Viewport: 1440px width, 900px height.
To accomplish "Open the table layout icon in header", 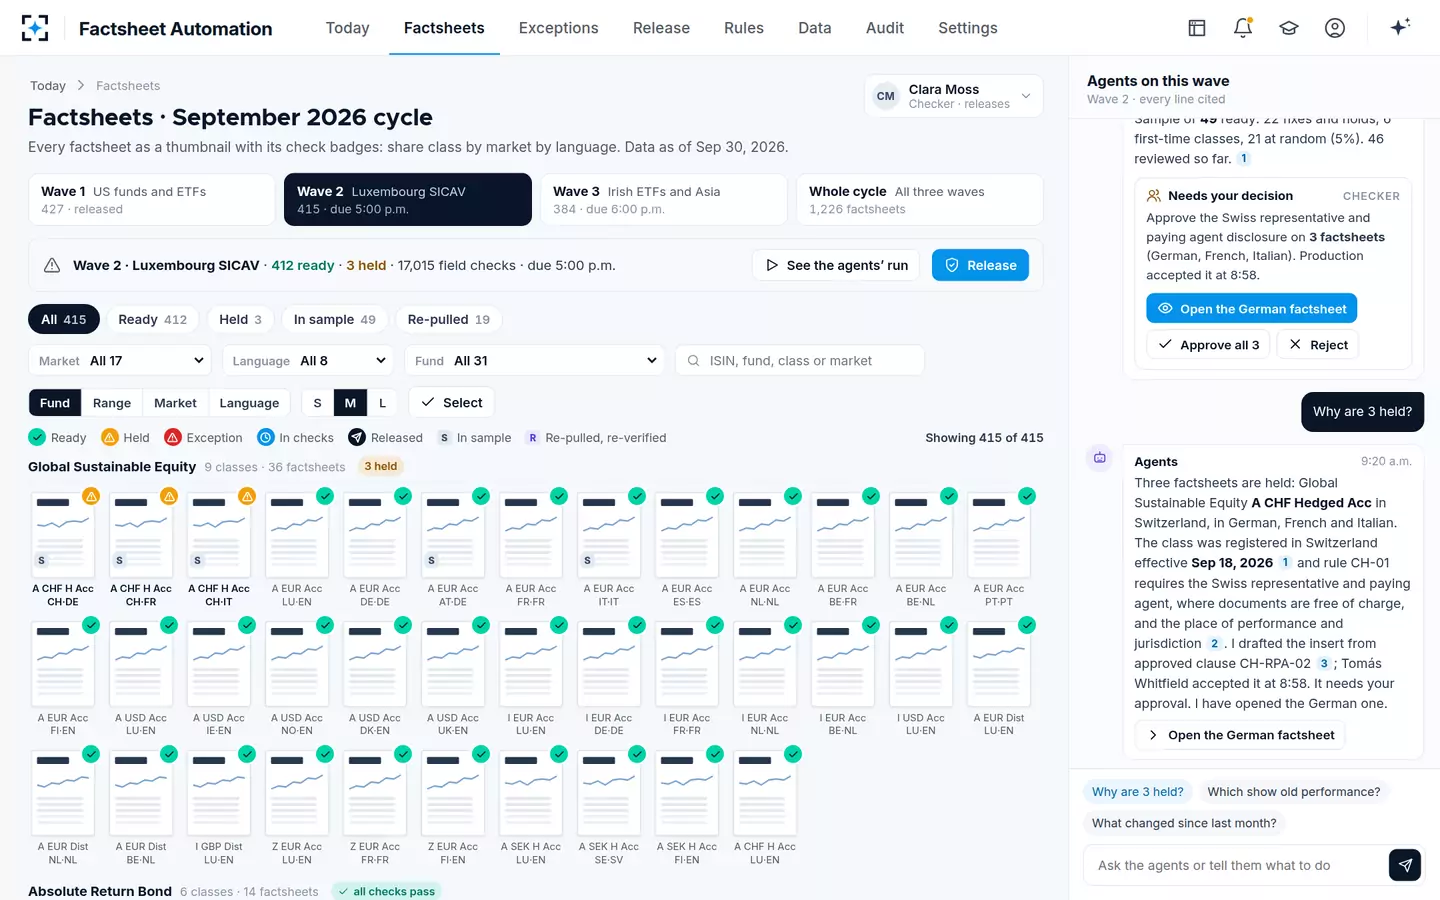I will point(1197,28).
